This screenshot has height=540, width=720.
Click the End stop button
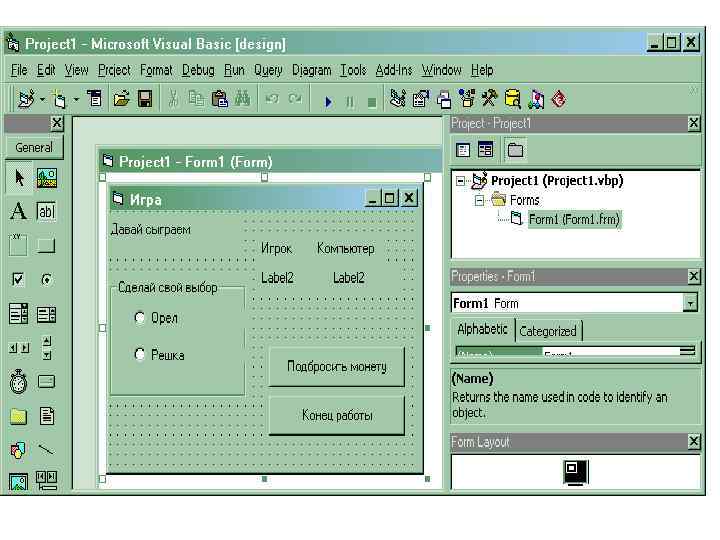pyautogui.click(x=372, y=101)
